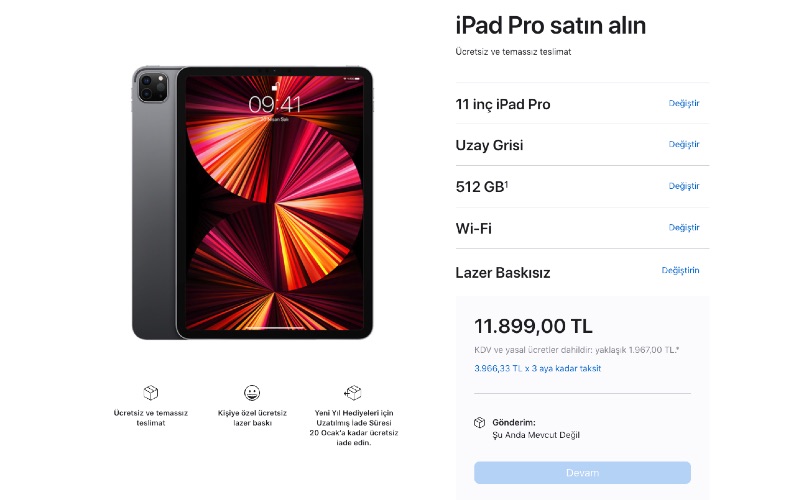Click the smiley face laser engraving icon
Screen dimensions: 808x500
252,393
